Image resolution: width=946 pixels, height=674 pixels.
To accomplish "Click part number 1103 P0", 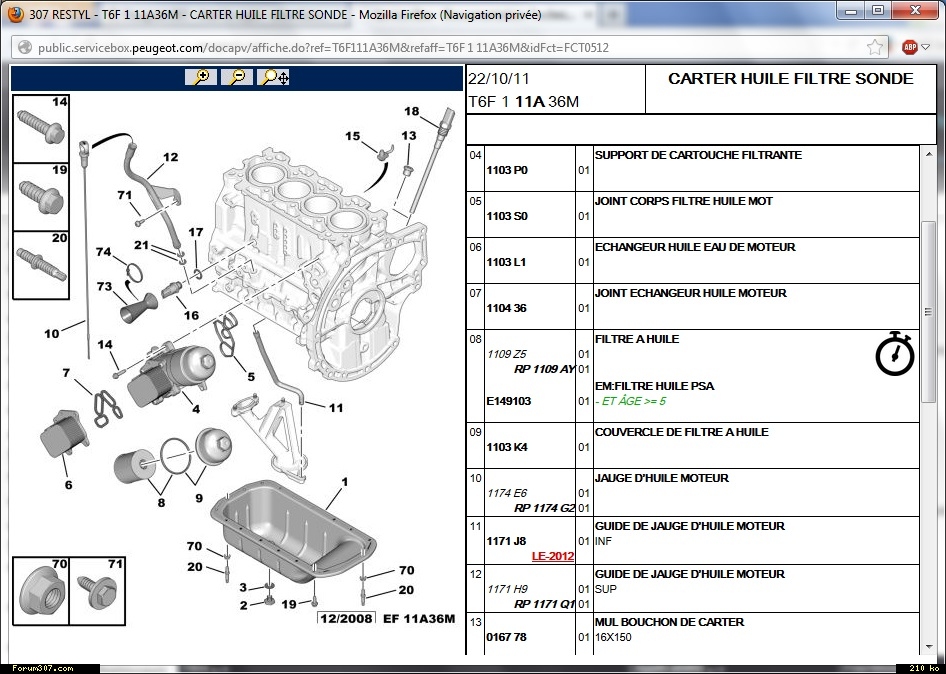I will [x=507, y=170].
